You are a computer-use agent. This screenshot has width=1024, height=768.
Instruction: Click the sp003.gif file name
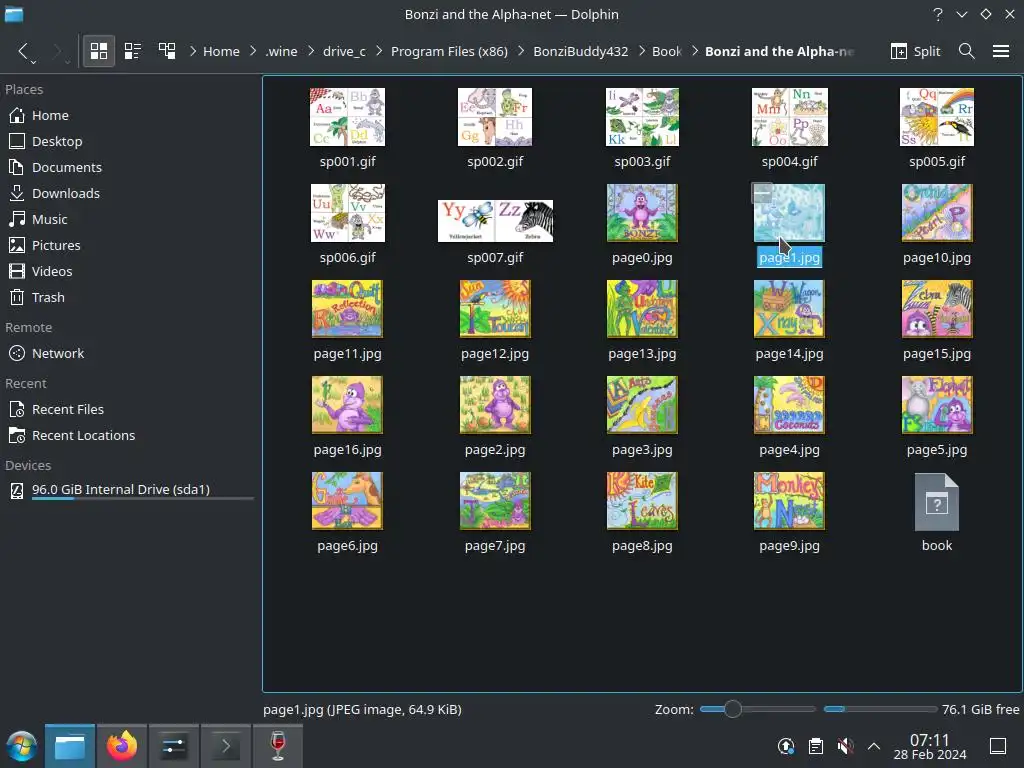tap(642, 161)
